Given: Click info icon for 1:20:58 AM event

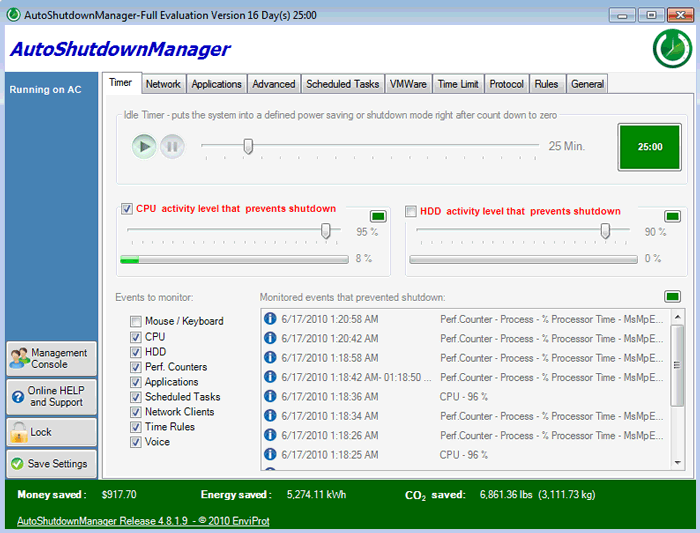Looking at the screenshot, I should (x=270, y=318).
